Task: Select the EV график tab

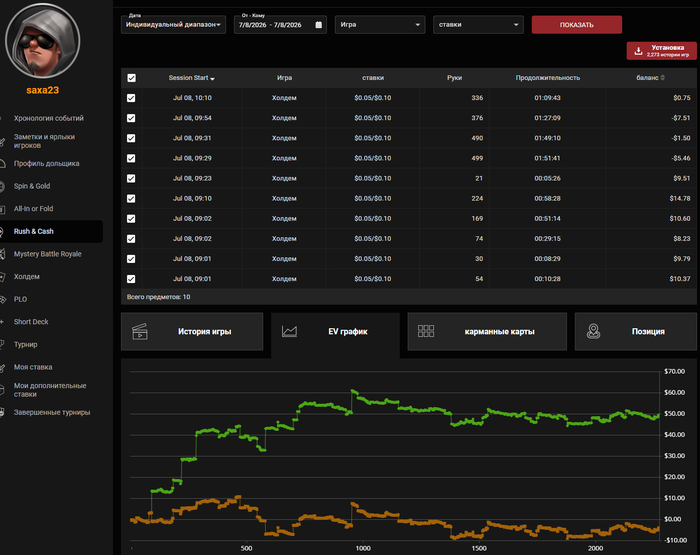Action: click(335, 331)
